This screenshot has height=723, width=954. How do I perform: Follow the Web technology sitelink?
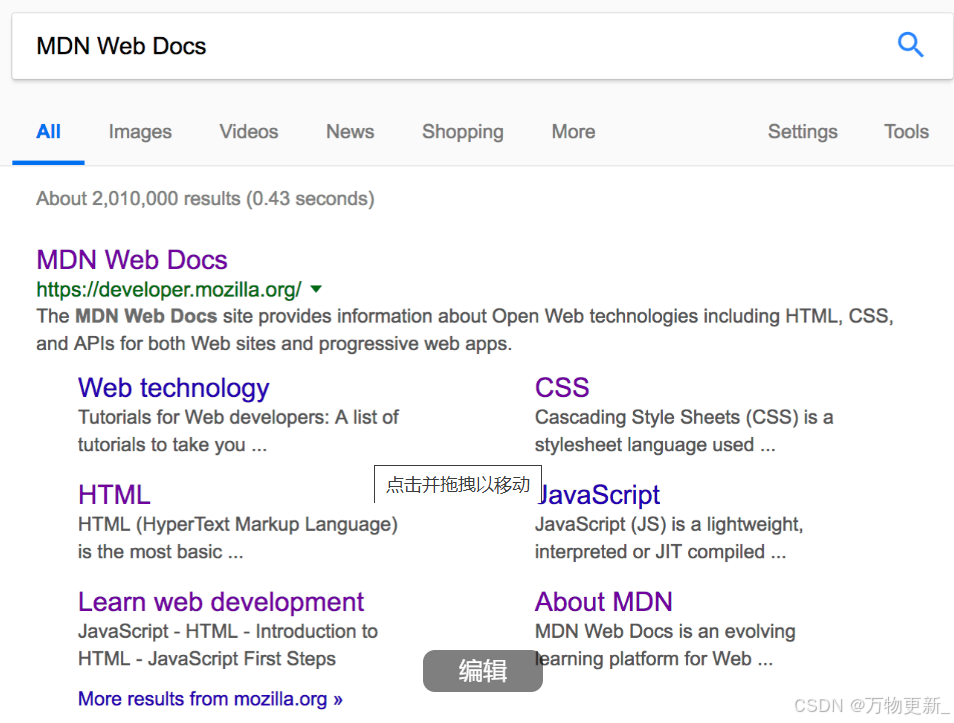click(173, 388)
